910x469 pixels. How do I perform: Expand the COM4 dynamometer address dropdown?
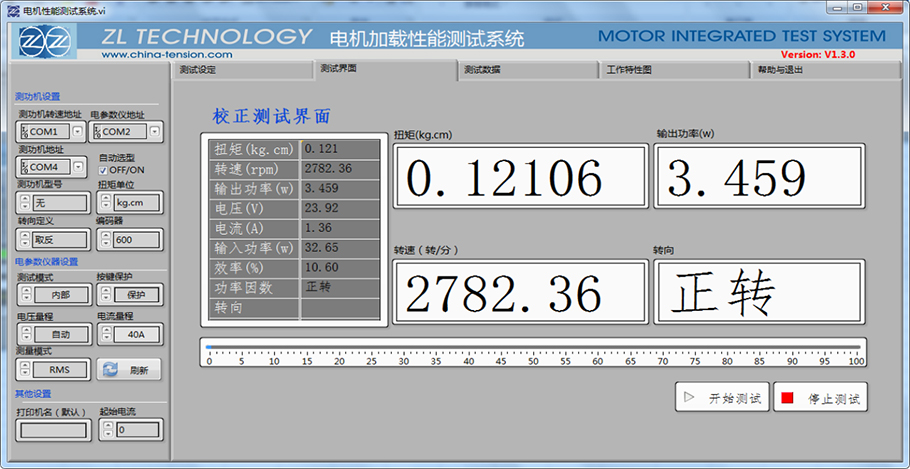click(x=79, y=167)
